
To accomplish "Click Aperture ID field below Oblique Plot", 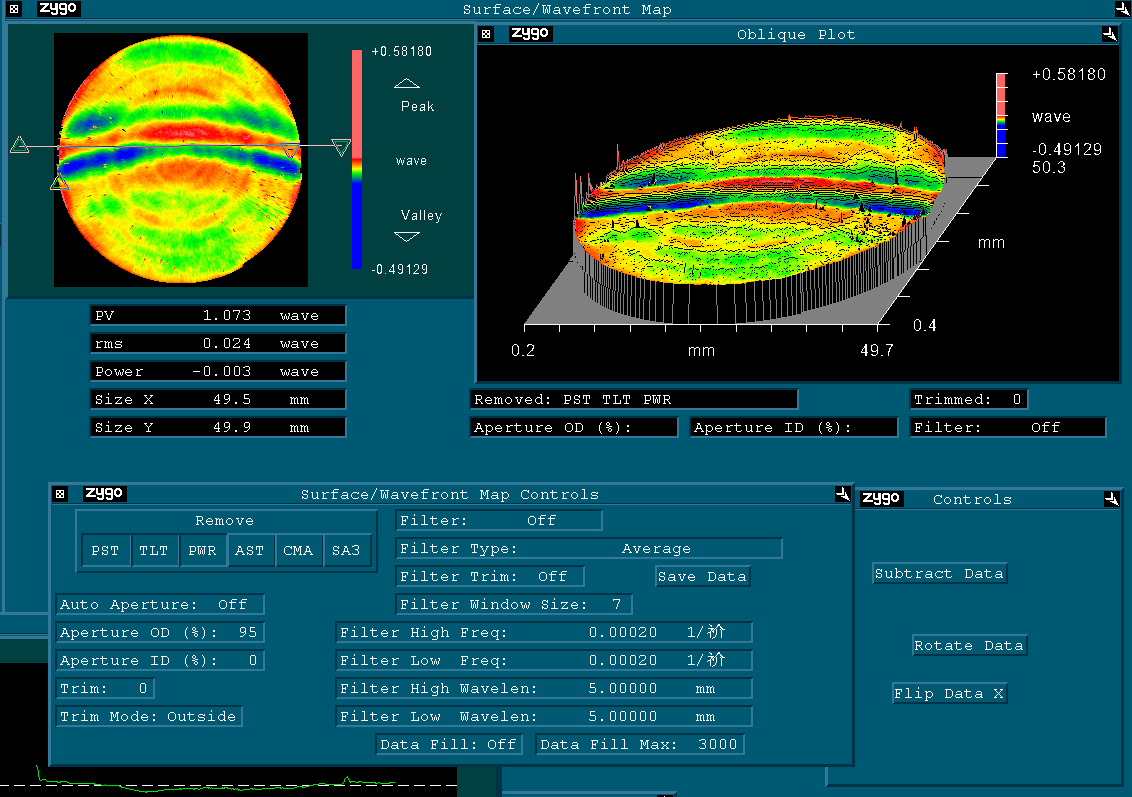I will point(794,427).
